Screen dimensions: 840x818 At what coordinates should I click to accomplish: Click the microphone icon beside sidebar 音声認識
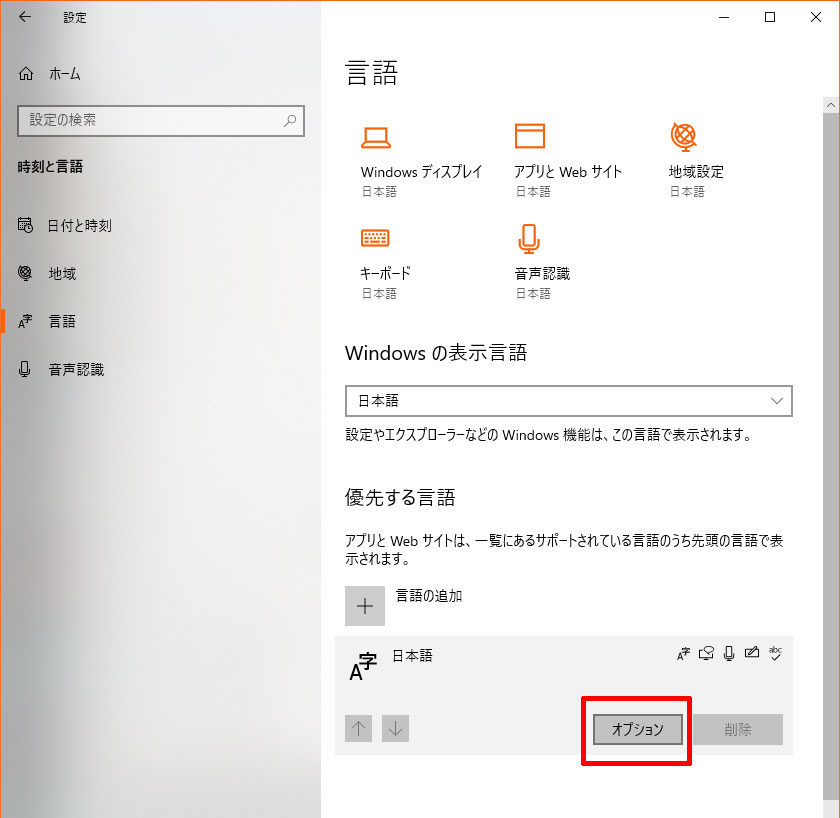pos(25,369)
